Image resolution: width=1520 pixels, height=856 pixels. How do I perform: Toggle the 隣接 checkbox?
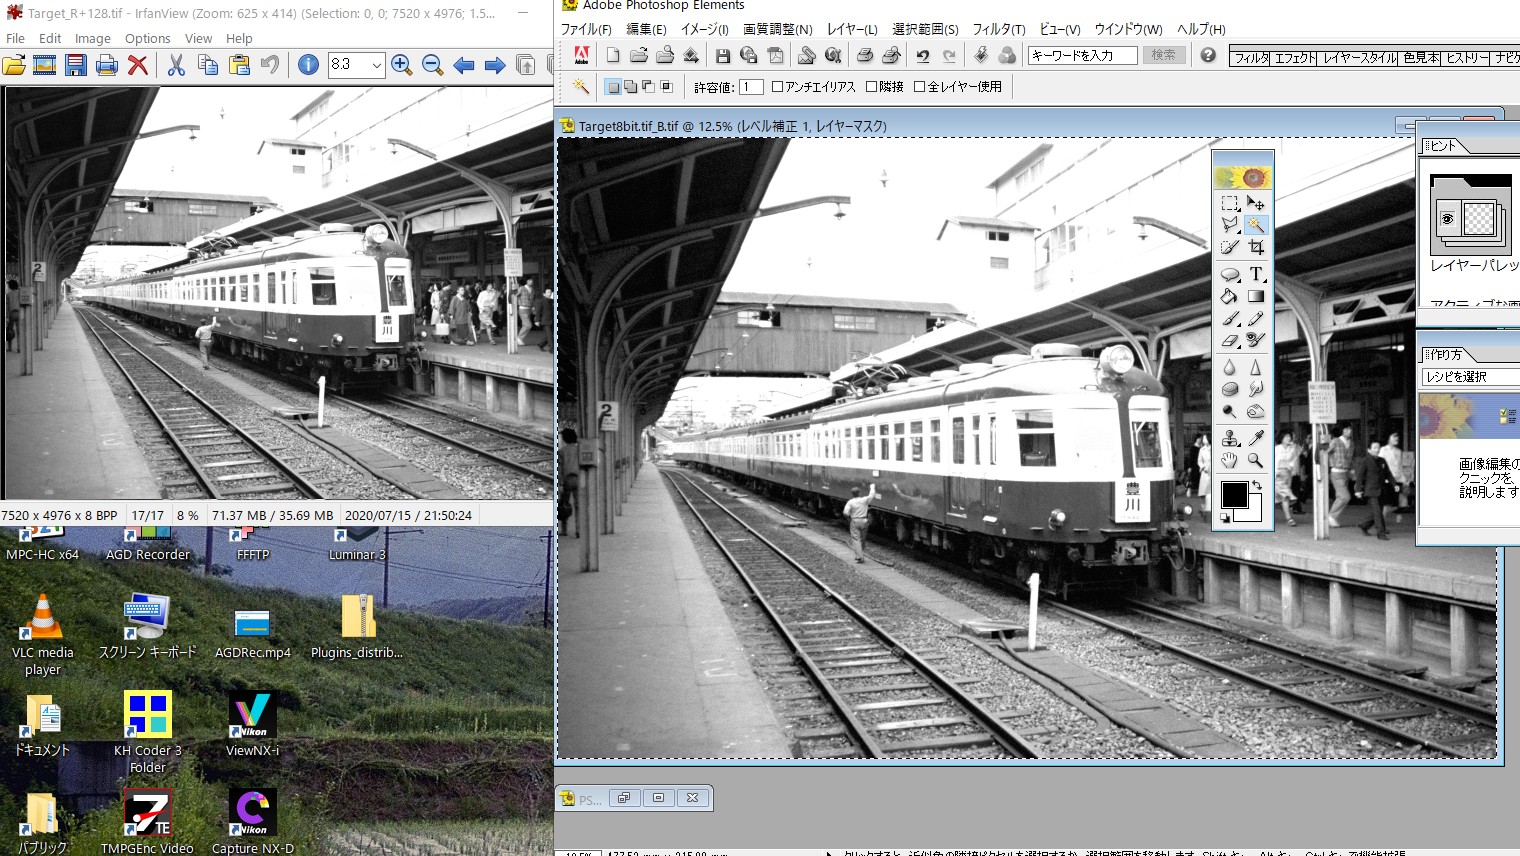coord(871,87)
